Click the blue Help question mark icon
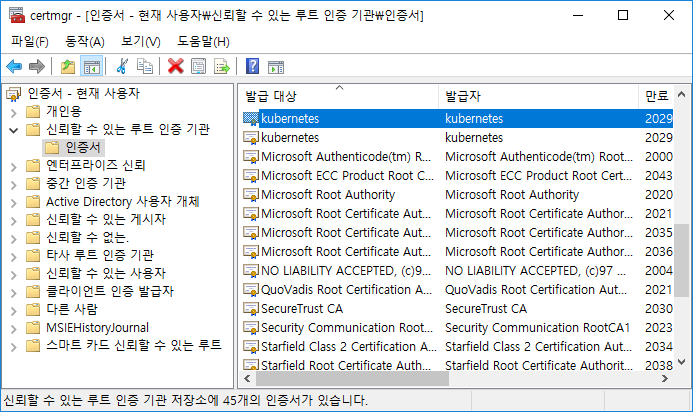This screenshot has width=693, height=412. point(252,67)
